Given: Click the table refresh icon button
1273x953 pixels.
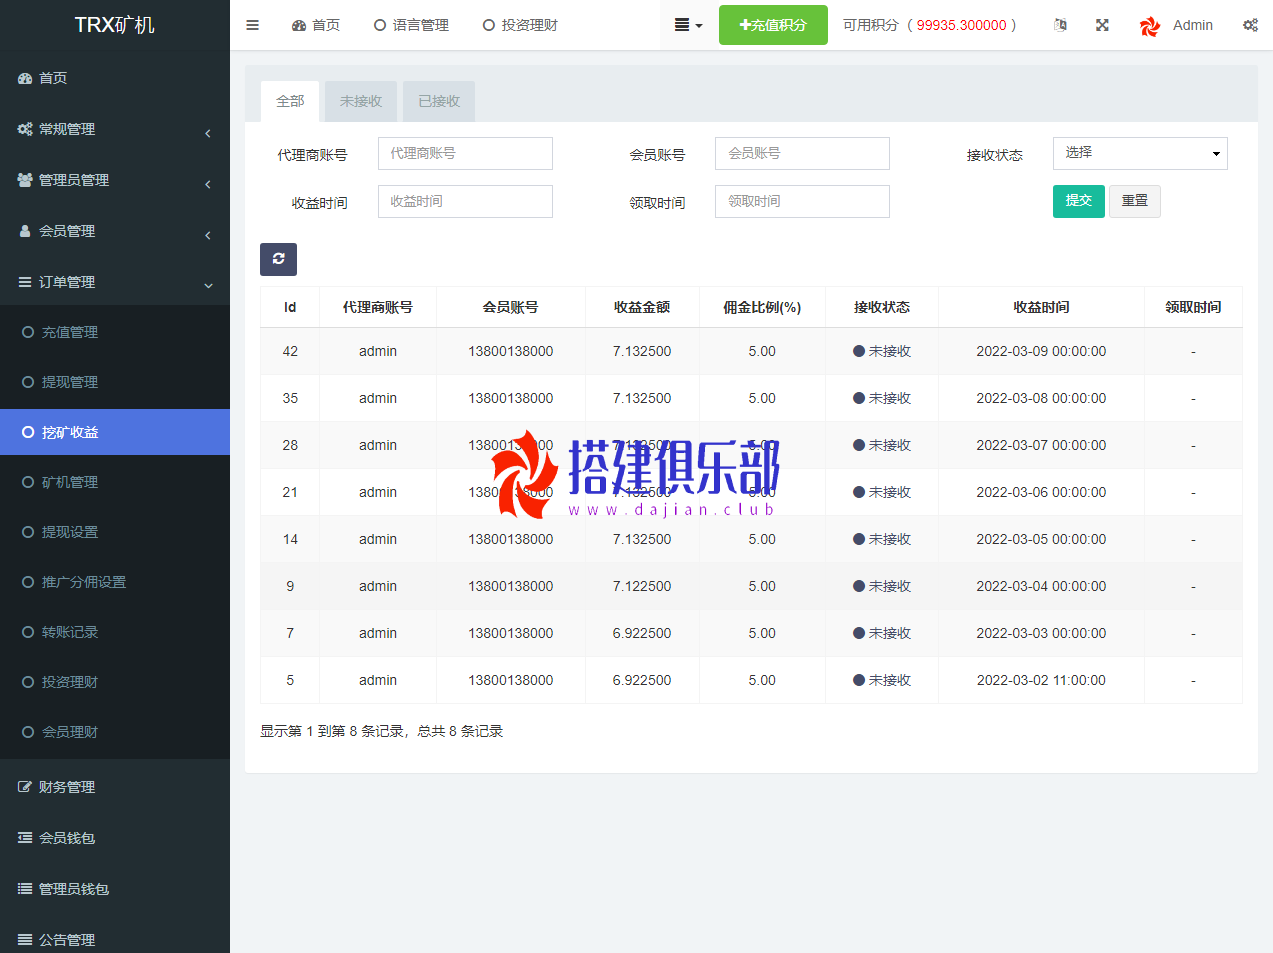Looking at the screenshot, I should pos(278,259).
